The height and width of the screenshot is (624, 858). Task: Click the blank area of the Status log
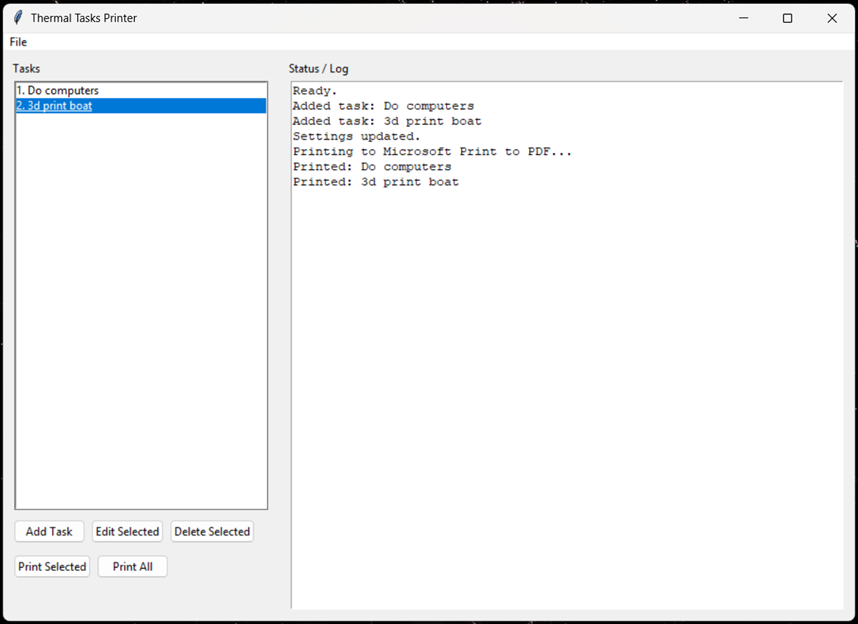click(565, 400)
